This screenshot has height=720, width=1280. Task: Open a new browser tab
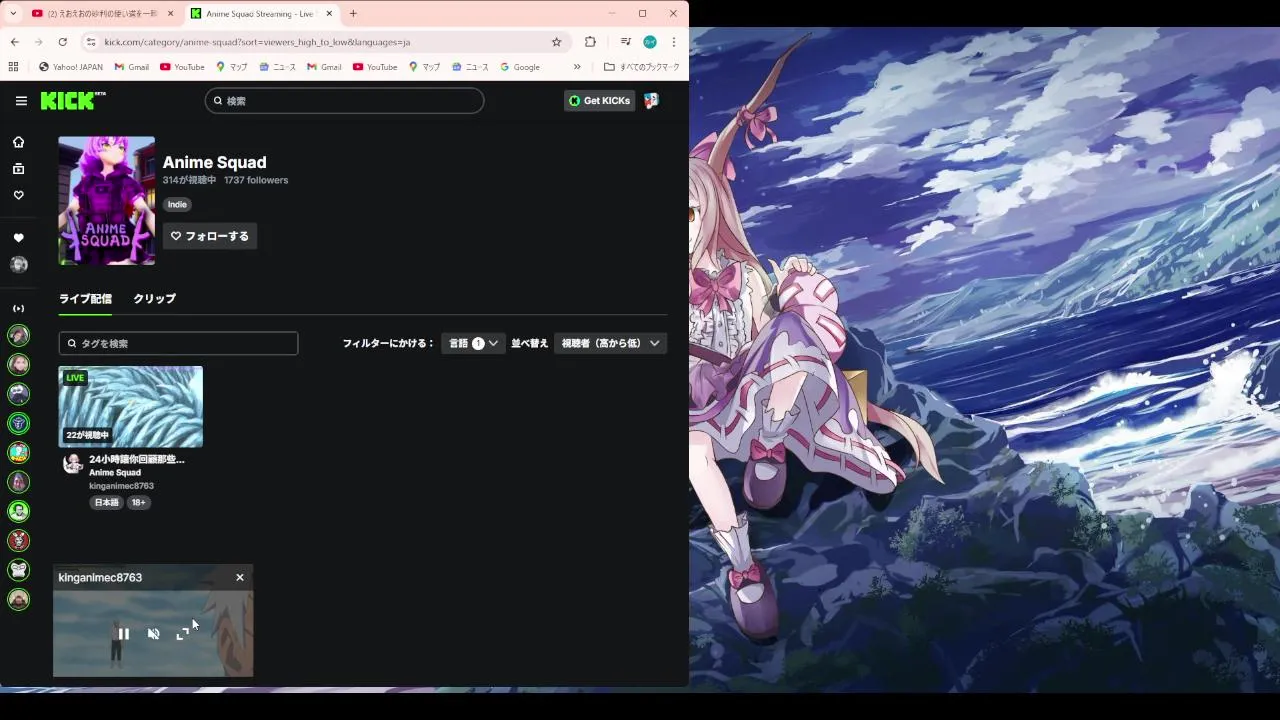coord(353,14)
